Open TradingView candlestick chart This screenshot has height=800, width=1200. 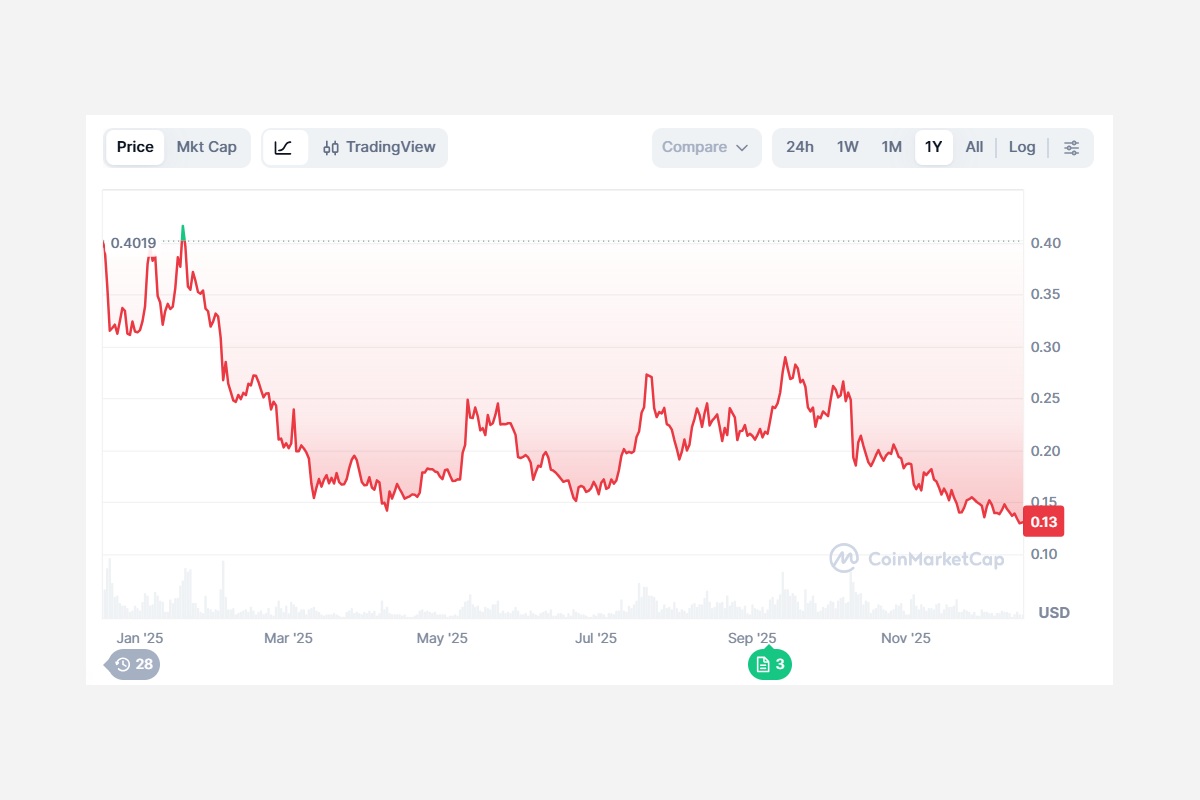(x=379, y=148)
